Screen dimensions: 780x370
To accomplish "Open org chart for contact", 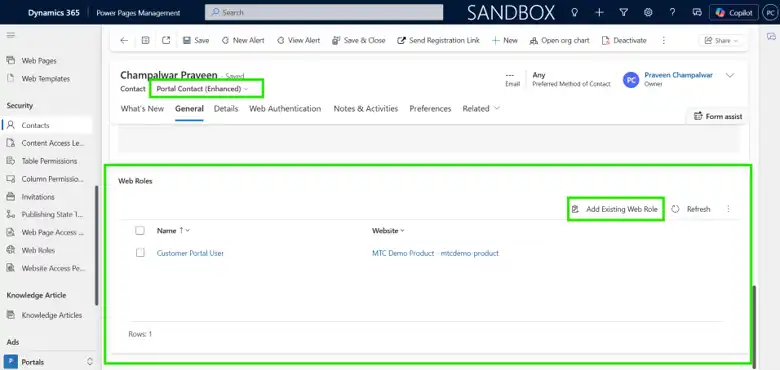I will [560, 40].
